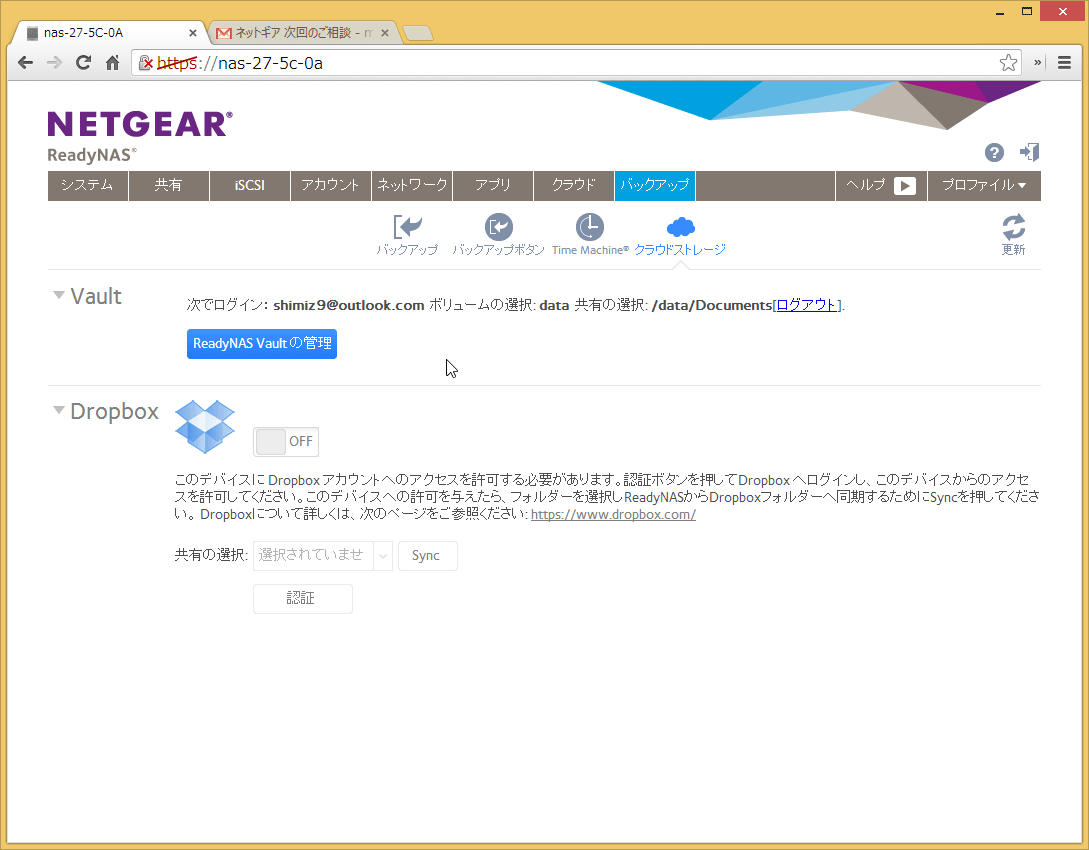Switch to the Network (ネットワーク) tab
1089x850 pixels.
[412, 185]
